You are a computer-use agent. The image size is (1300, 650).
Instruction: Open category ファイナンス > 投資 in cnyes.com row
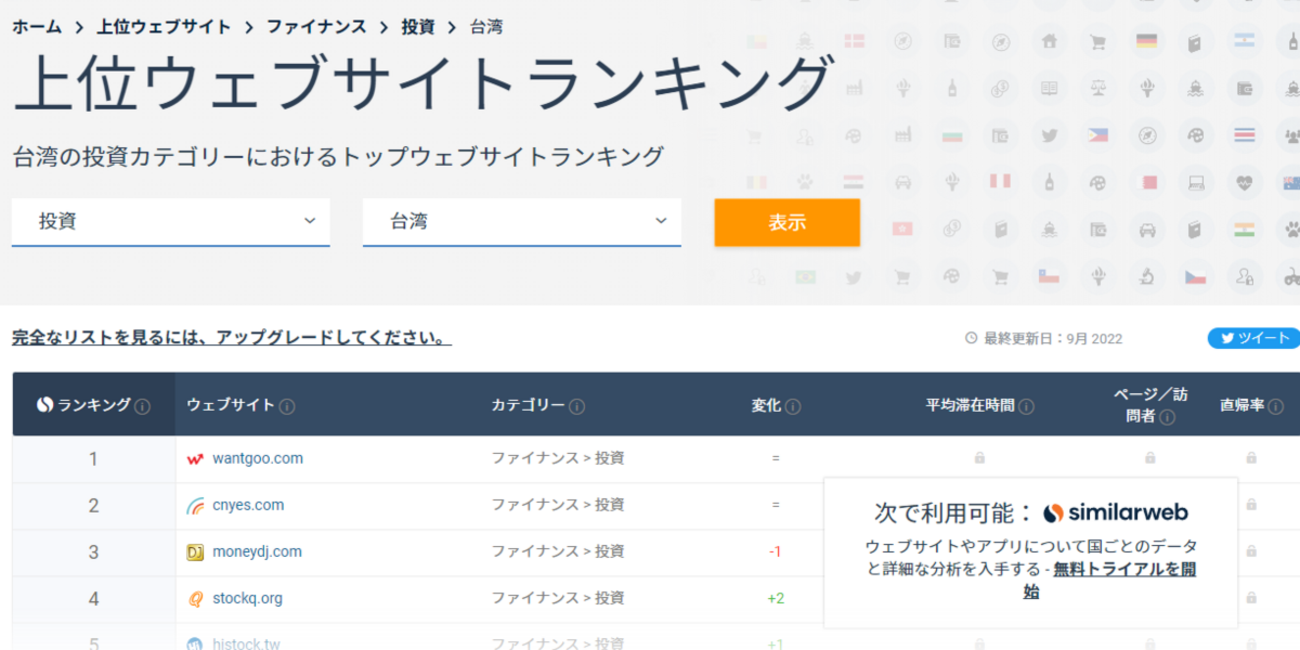tap(557, 506)
